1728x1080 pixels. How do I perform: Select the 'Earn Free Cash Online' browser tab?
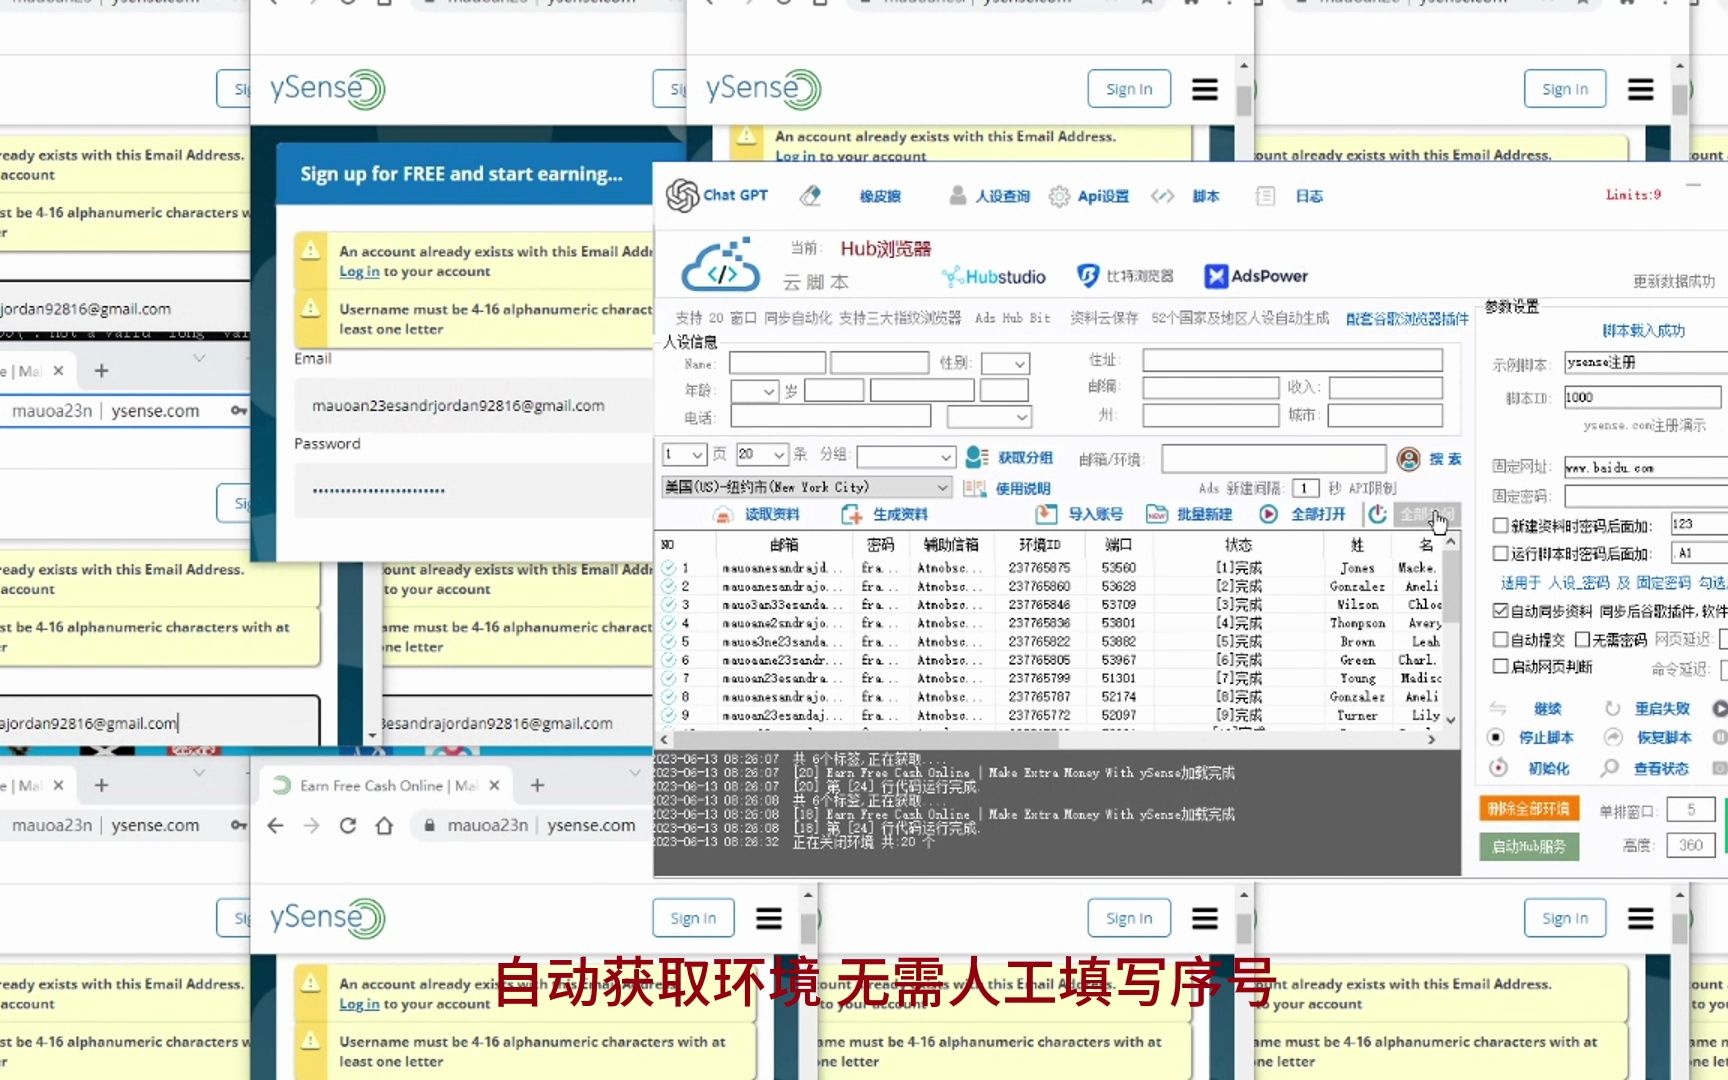(387, 786)
